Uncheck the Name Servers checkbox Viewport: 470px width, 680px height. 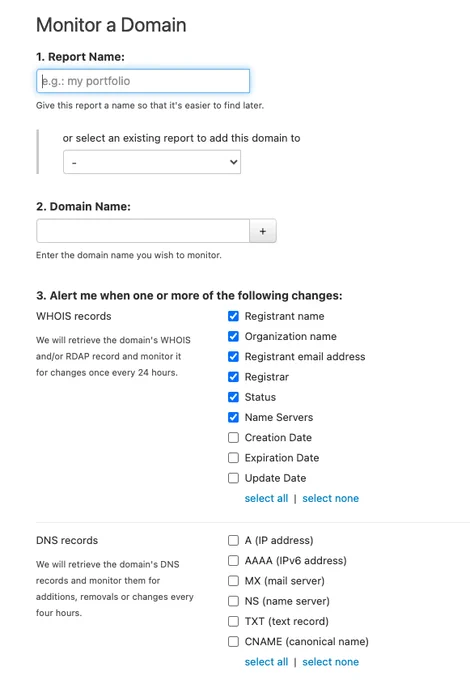pos(233,417)
